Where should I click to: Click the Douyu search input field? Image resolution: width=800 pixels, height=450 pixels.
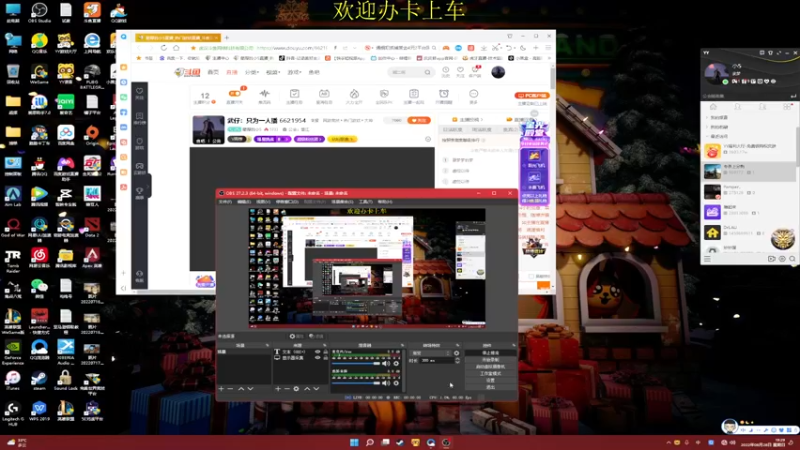click(406, 72)
